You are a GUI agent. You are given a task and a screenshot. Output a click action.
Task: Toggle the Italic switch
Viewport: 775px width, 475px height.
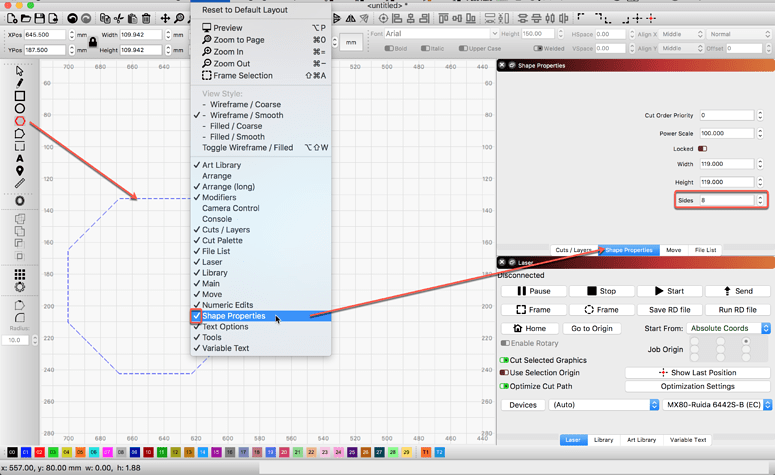[x=425, y=48]
